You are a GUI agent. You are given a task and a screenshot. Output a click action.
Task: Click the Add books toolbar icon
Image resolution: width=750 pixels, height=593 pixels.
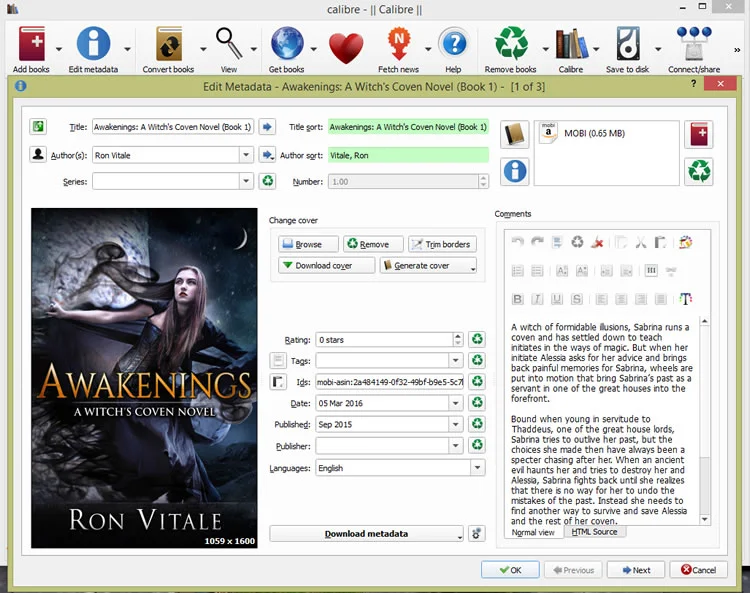point(32,44)
